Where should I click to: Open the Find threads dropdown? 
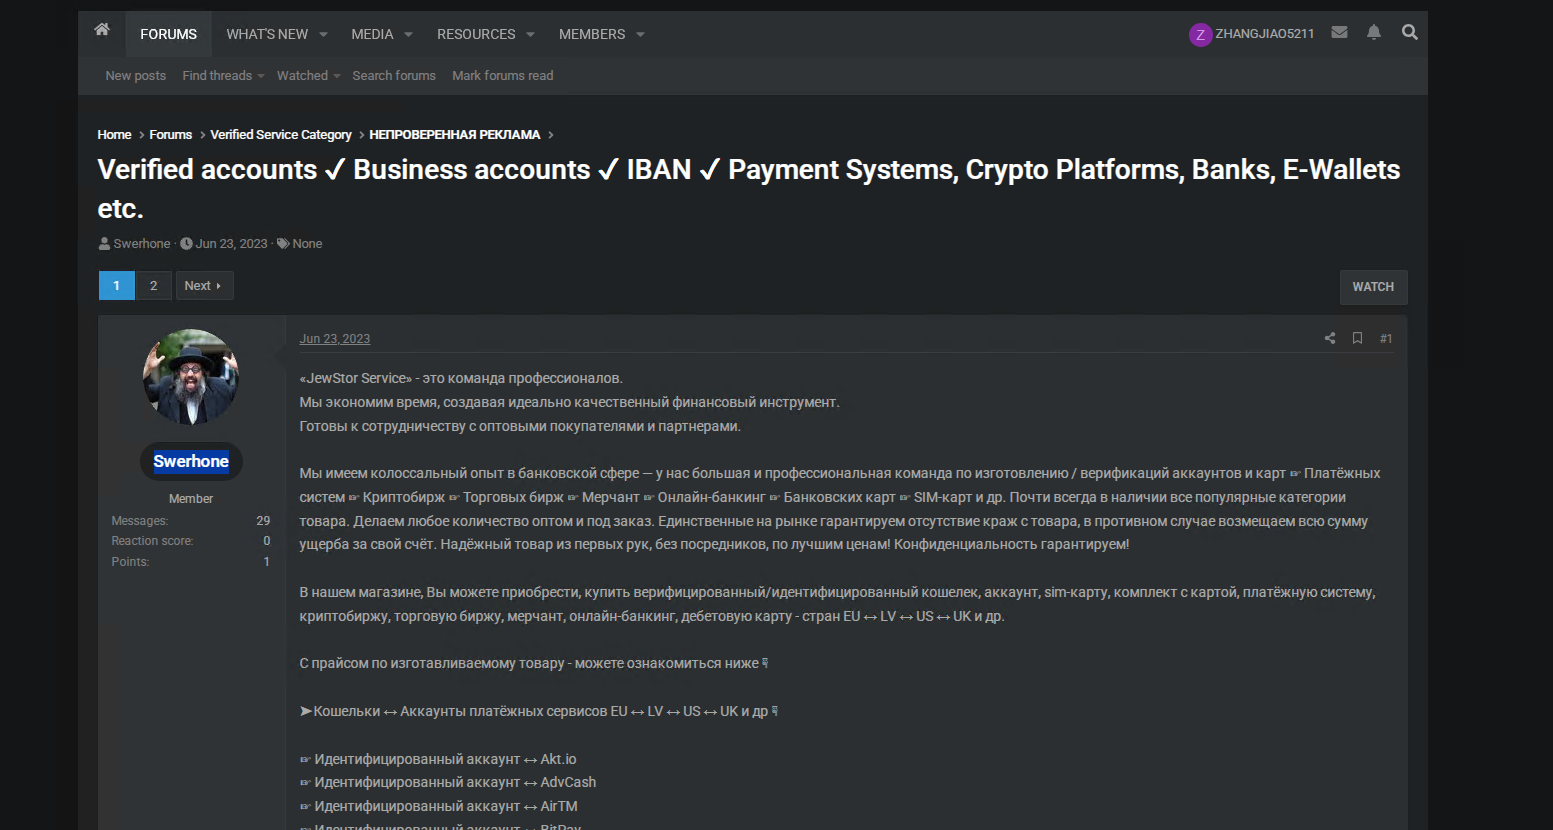click(223, 76)
